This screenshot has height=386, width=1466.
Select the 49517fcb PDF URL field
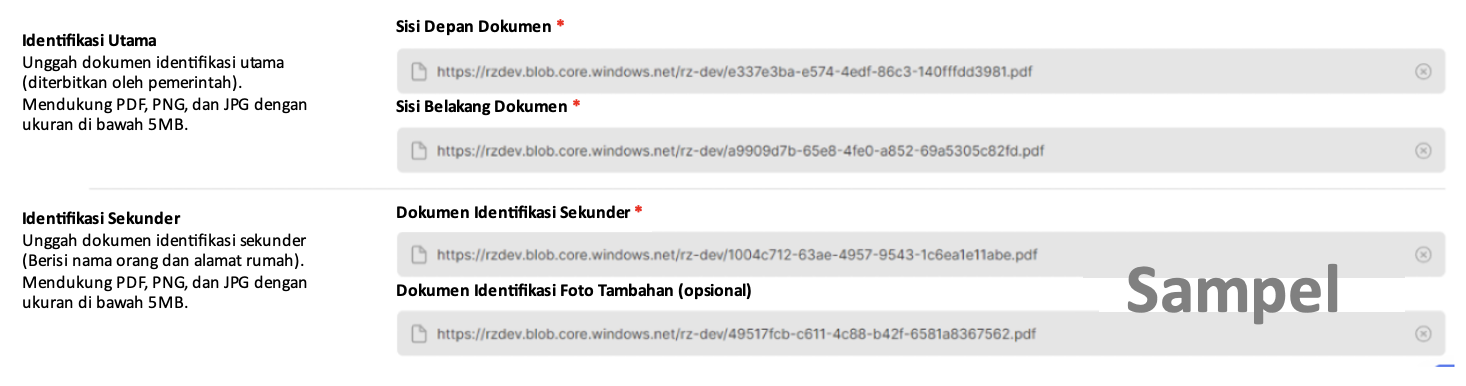[x=920, y=333]
